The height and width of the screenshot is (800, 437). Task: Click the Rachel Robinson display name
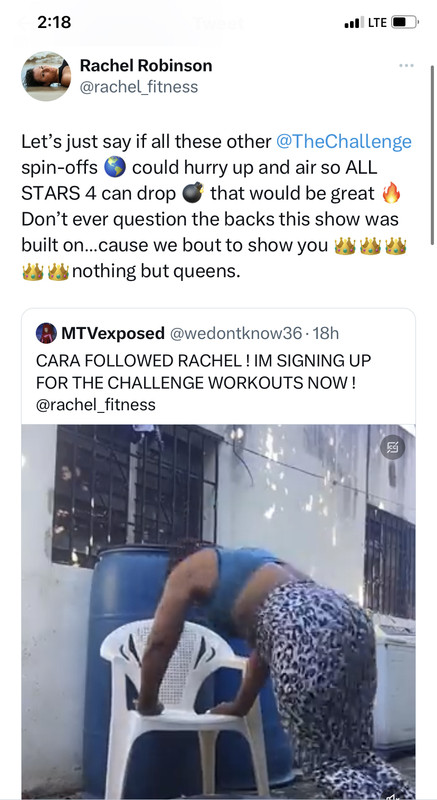coord(146,65)
